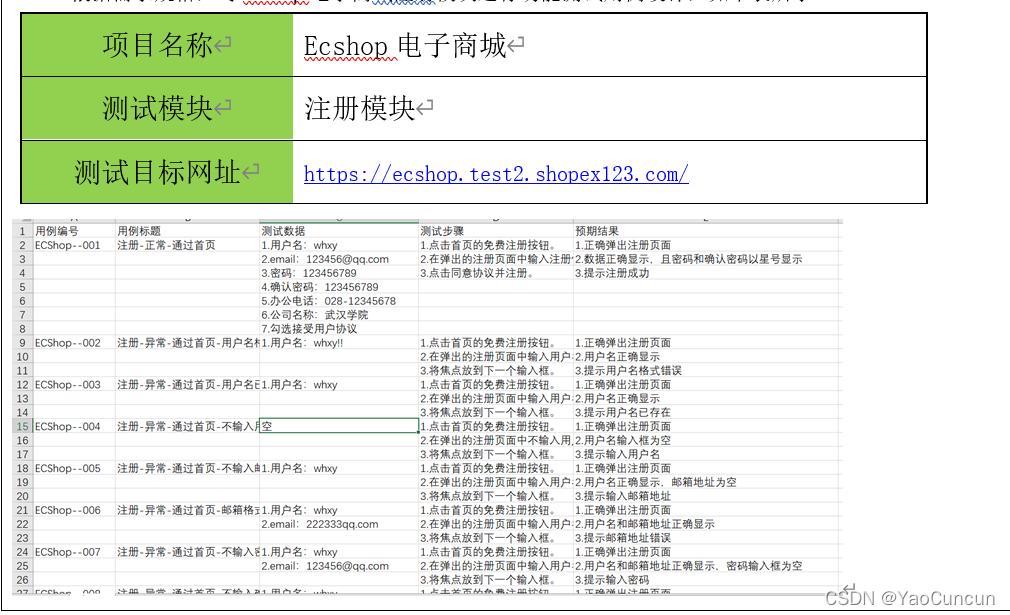Select the 2.email: 222333qq.com cell
The width and height of the screenshot is (1010, 615).
[x=339, y=524]
